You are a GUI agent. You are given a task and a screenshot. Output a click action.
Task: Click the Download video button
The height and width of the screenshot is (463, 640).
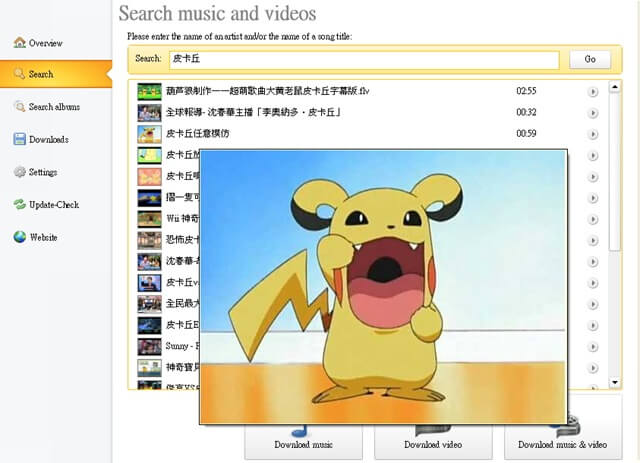(x=433, y=441)
